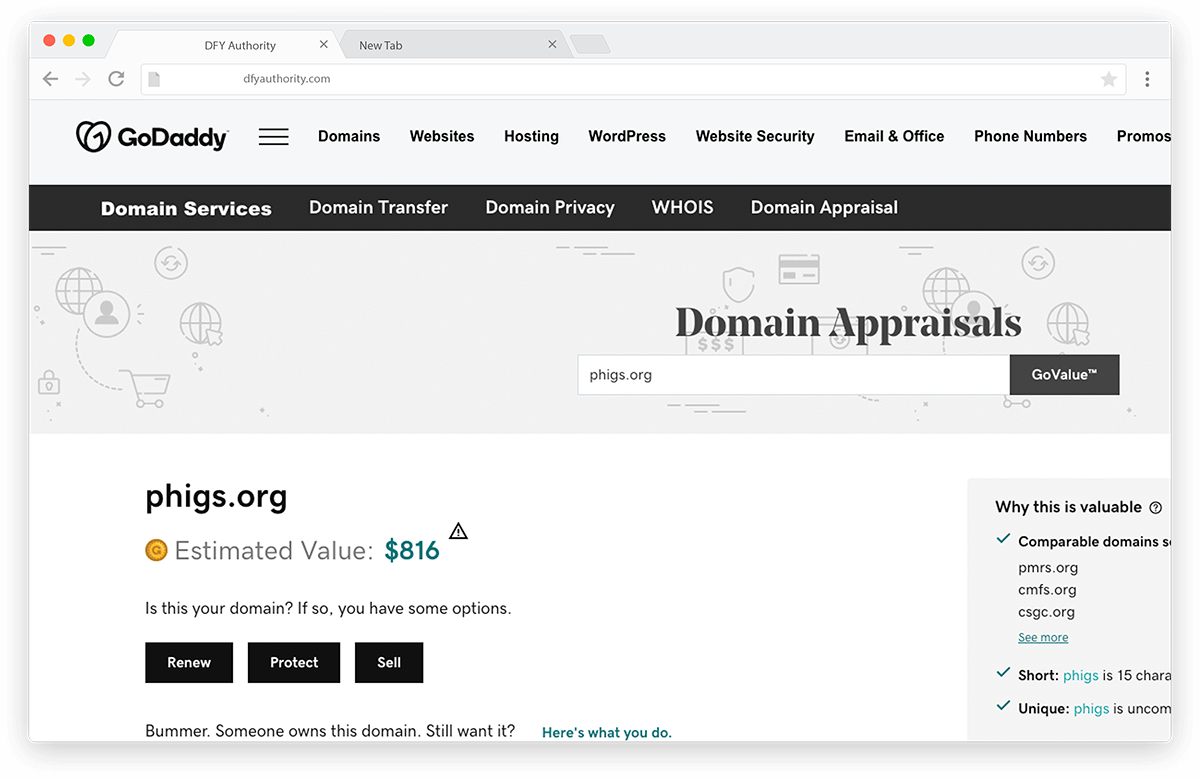The image size is (1200, 778).
Task: Open the Here's what you do link
Action: [x=607, y=733]
